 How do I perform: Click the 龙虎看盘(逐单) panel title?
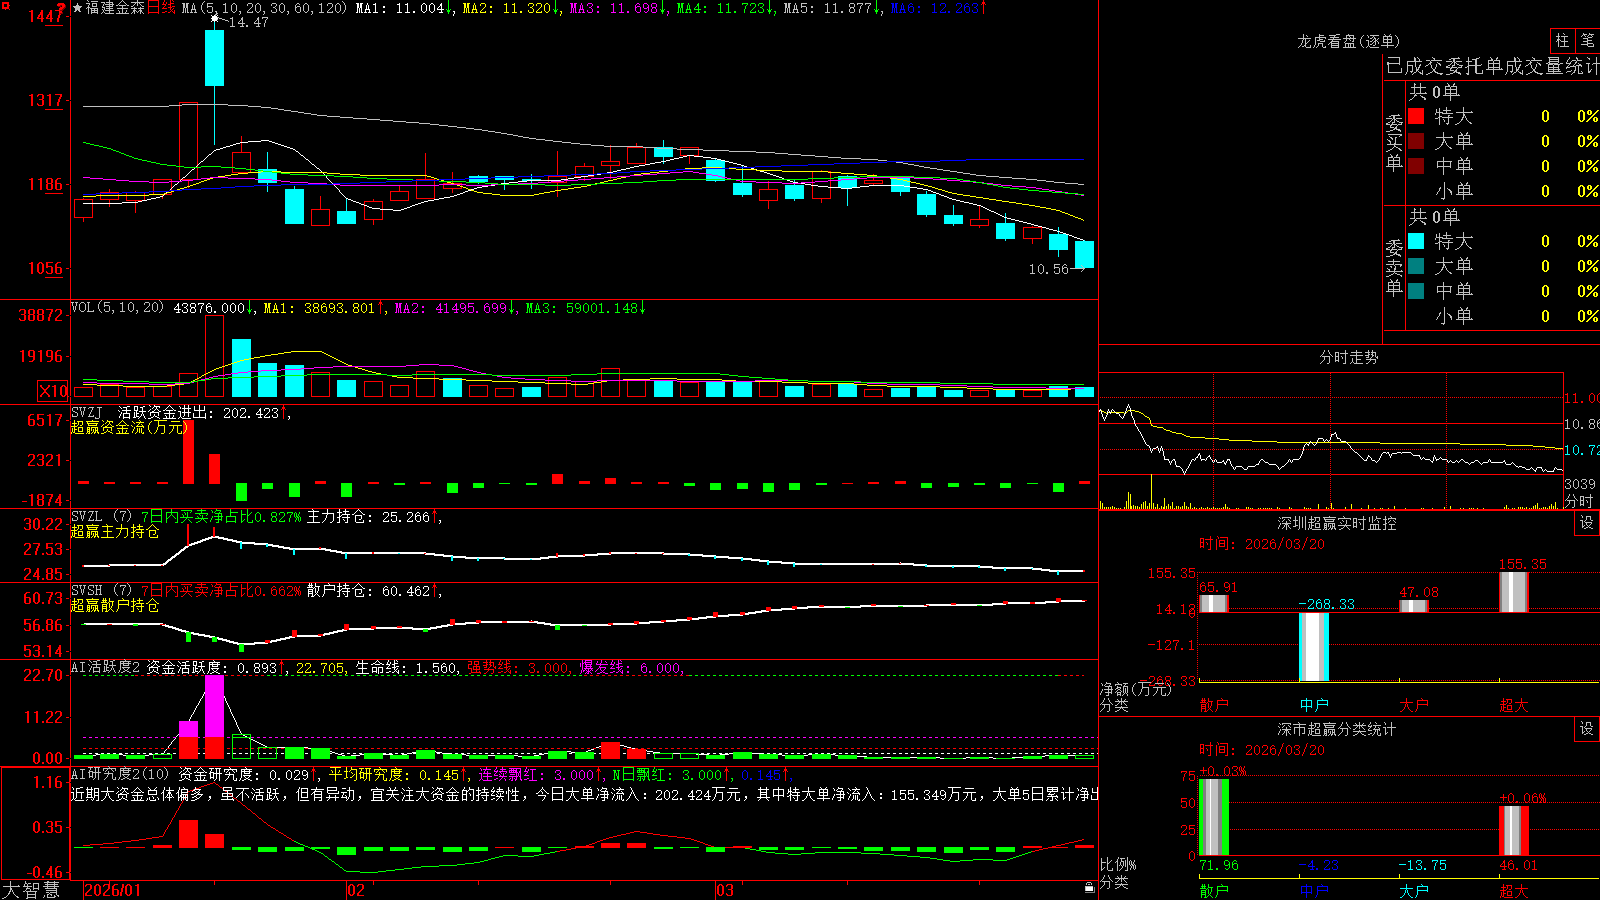tap(1349, 41)
